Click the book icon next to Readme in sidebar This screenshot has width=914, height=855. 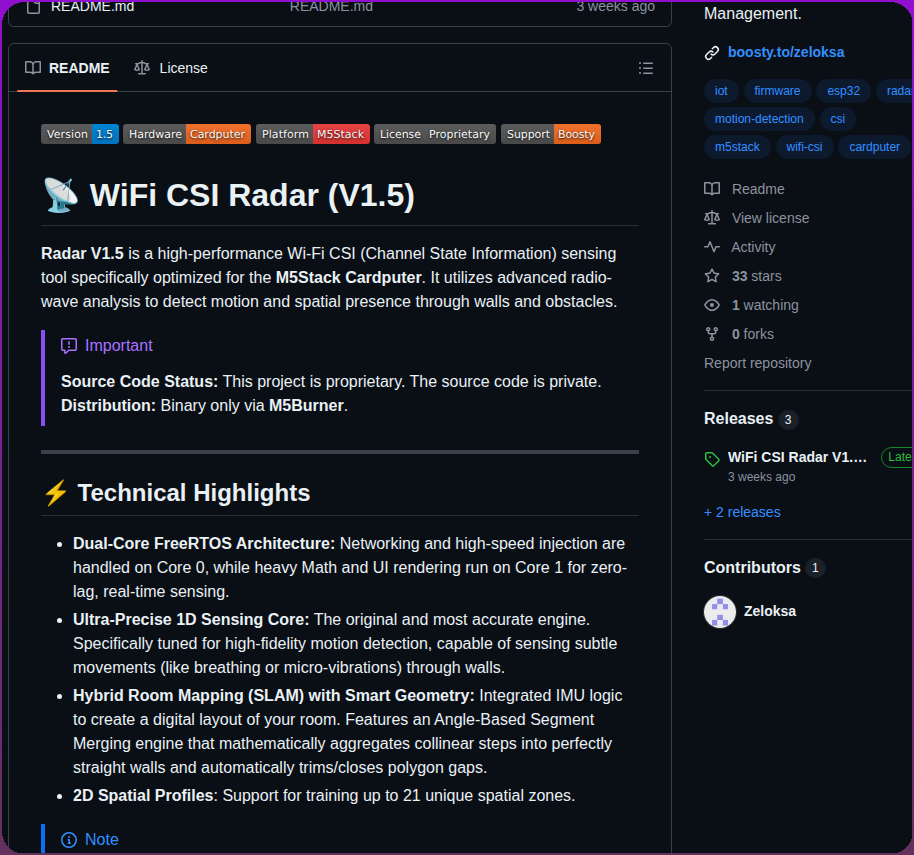click(712, 189)
